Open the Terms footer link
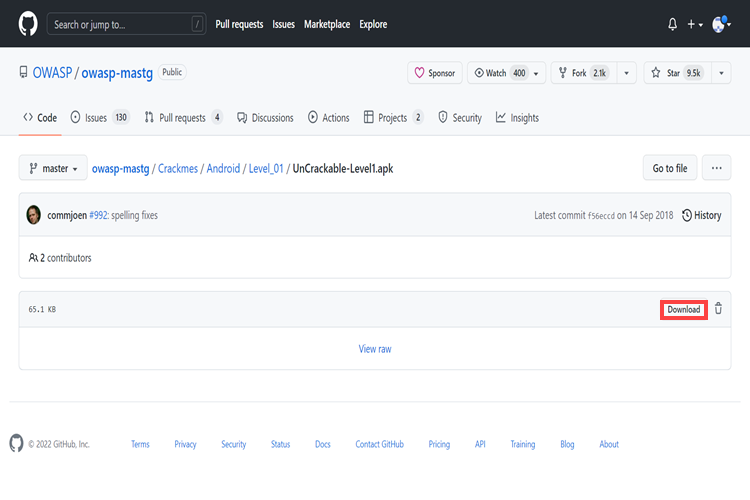The image size is (750, 500). (x=140, y=444)
